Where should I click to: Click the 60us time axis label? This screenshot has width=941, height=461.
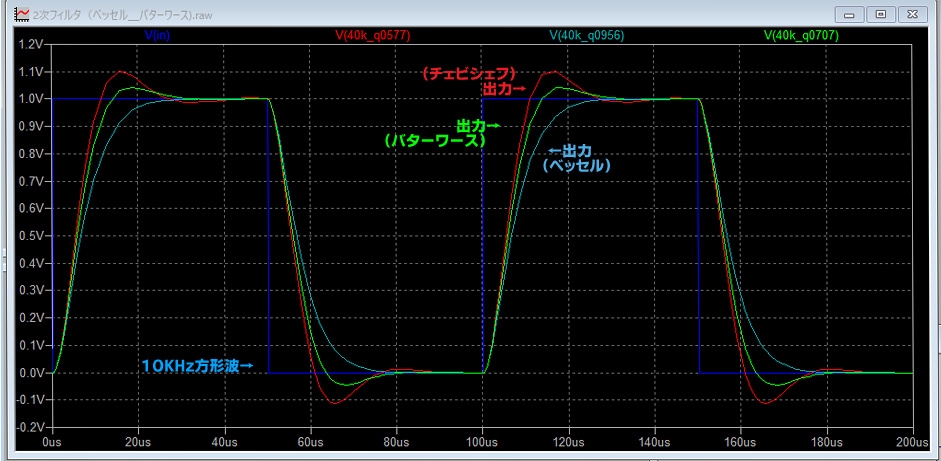[311, 442]
